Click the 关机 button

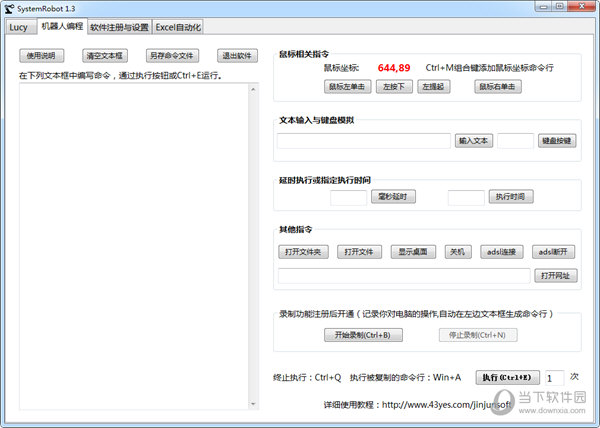(x=458, y=252)
